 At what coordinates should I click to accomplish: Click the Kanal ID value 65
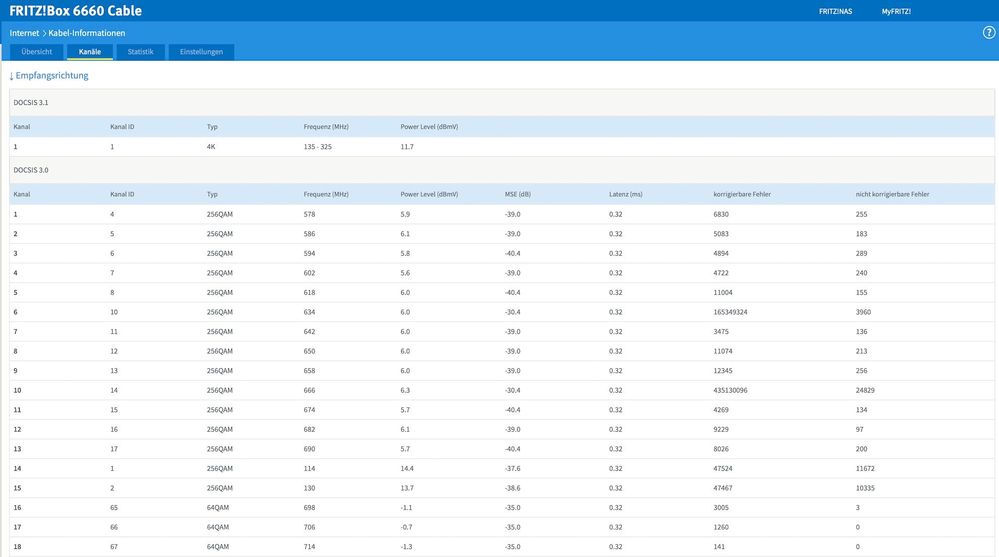pyautogui.click(x=114, y=508)
